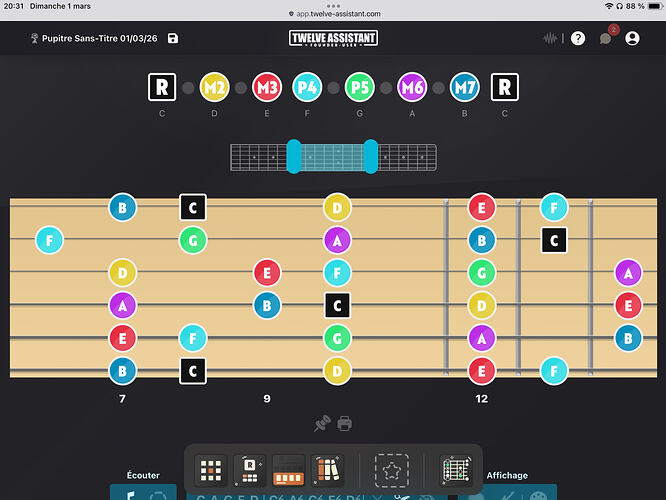Click the Pupitre Sans-Titre title
This screenshot has width=666, height=500.
(99, 38)
